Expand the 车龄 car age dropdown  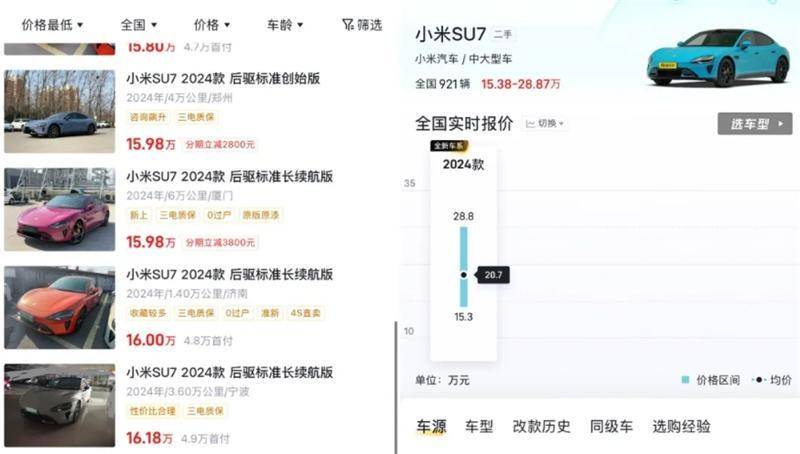[x=285, y=25]
